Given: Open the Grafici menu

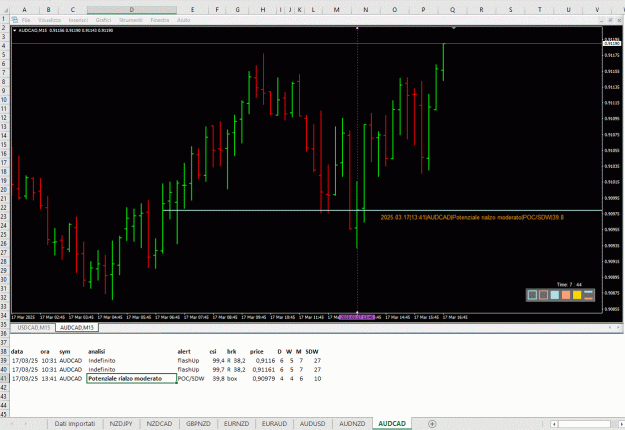Looking at the screenshot, I should click(x=103, y=20).
